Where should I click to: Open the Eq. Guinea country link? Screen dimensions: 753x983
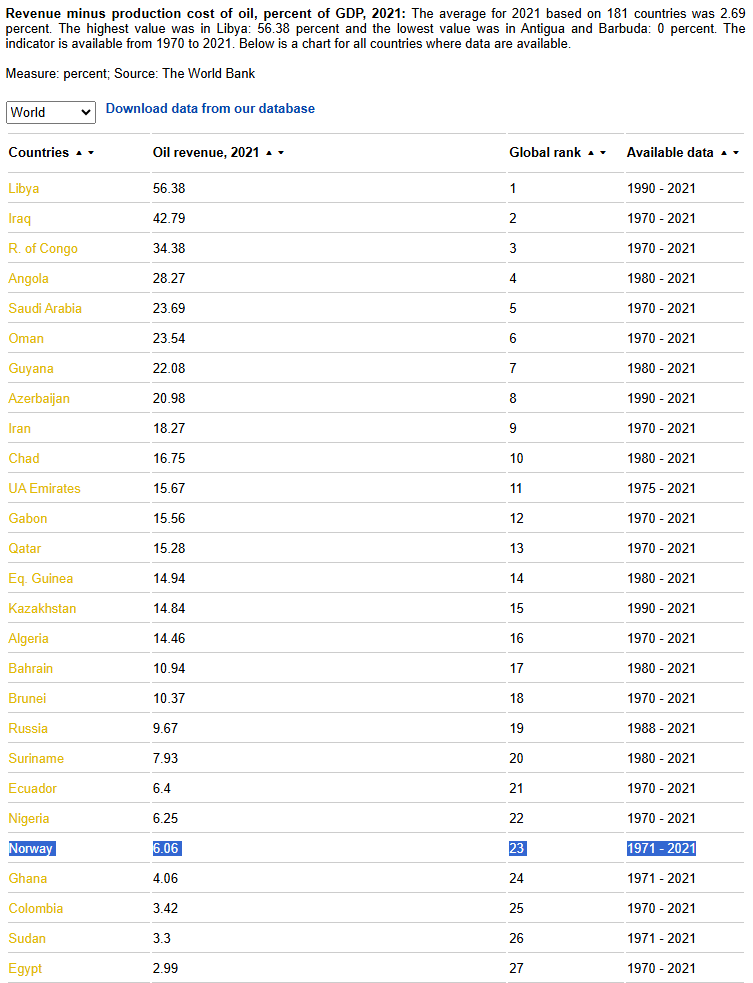(41, 579)
